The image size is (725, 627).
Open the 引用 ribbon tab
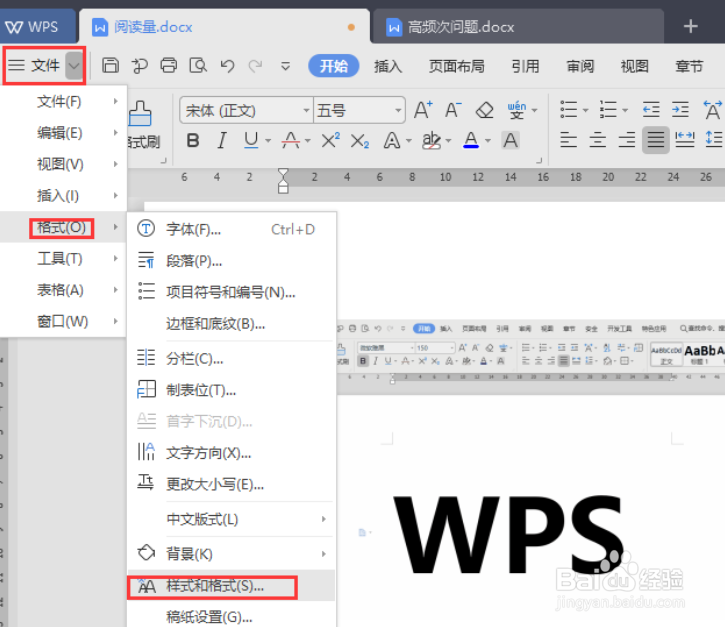(525, 66)
